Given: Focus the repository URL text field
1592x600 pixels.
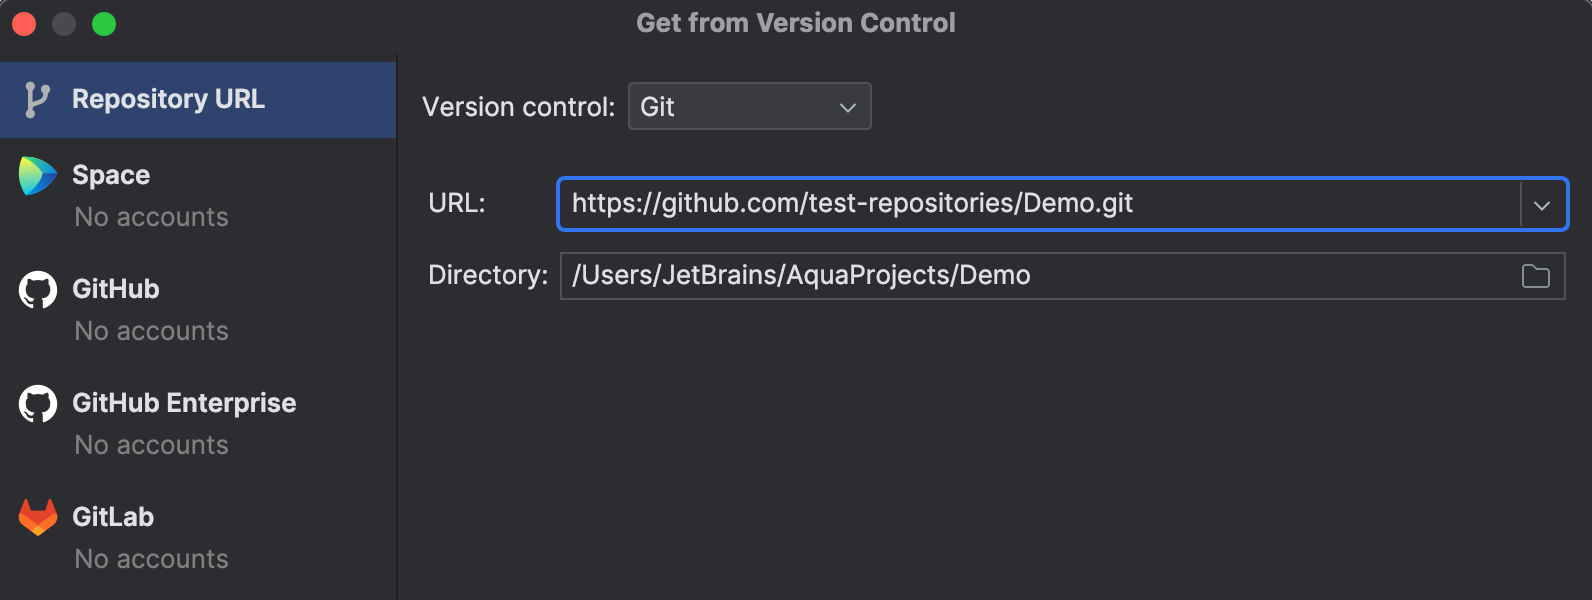Looking at the screenshot, I should (x=1040, y=204).
